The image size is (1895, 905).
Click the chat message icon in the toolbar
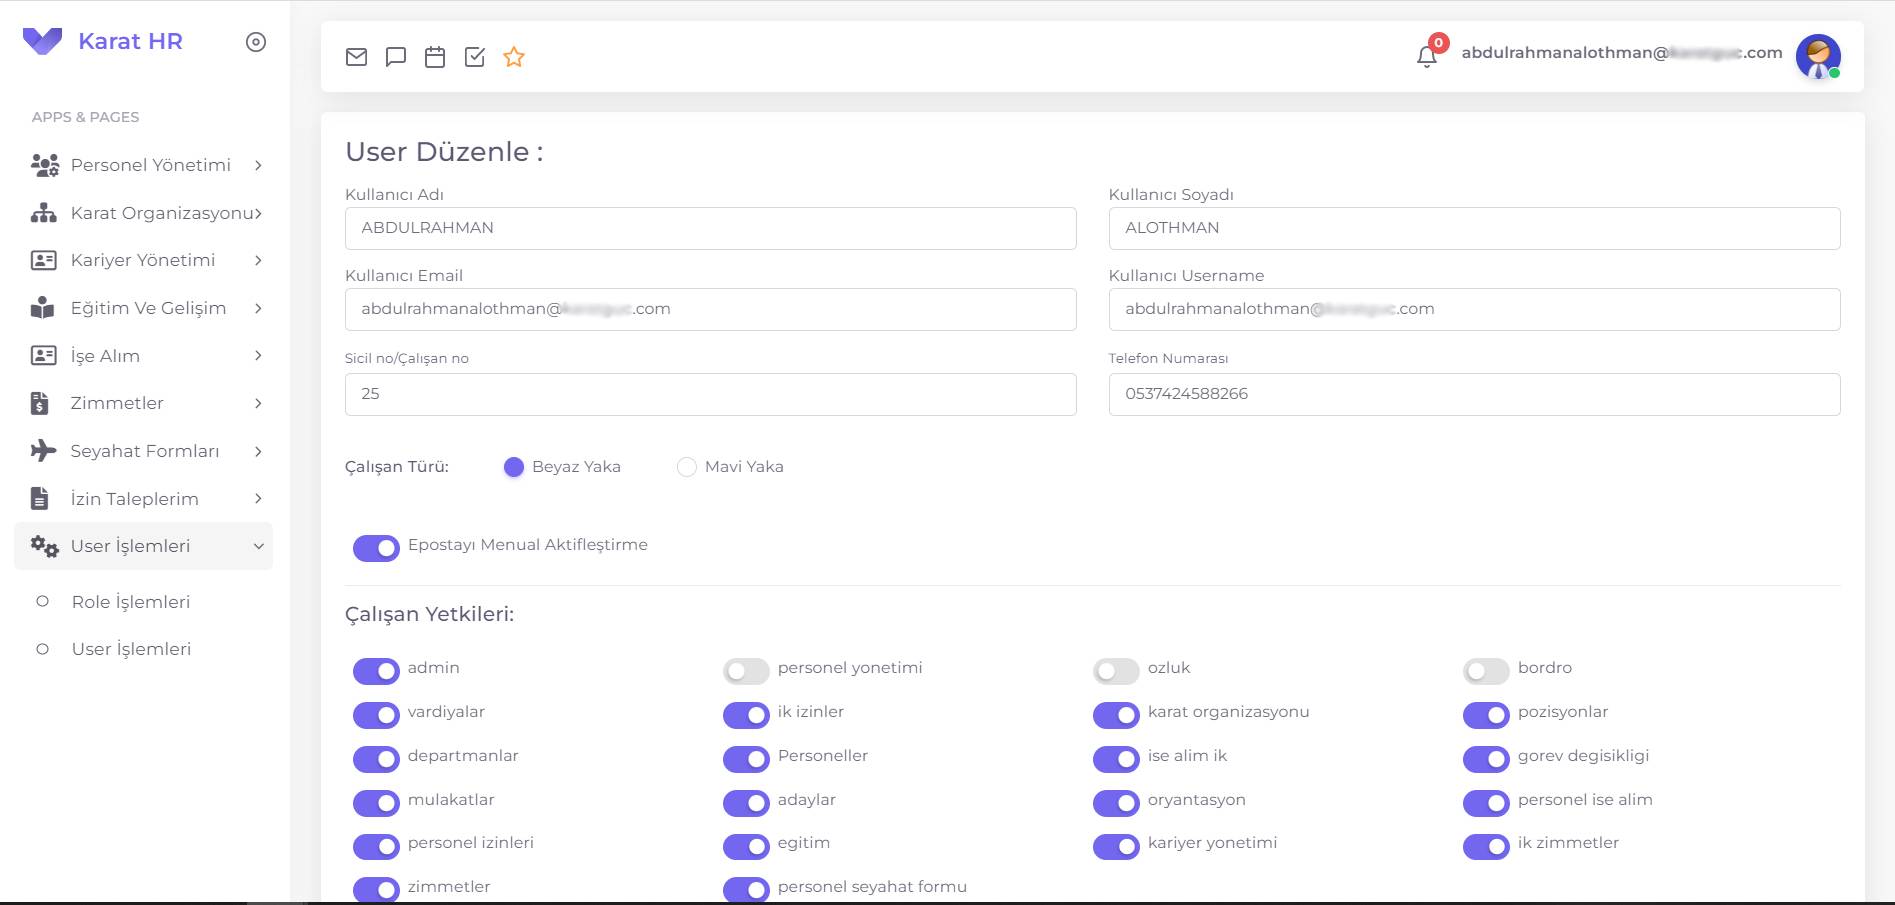point(396,57)
